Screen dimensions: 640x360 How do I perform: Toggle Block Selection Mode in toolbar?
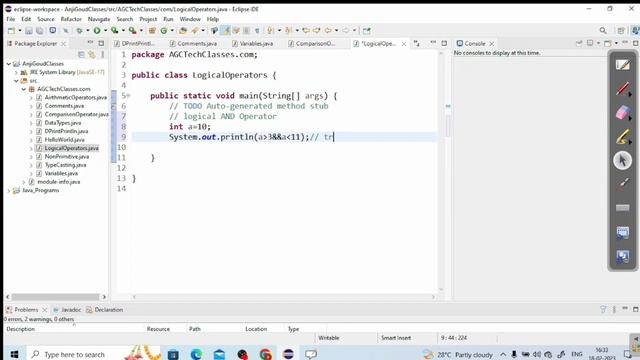pos(247,31)
